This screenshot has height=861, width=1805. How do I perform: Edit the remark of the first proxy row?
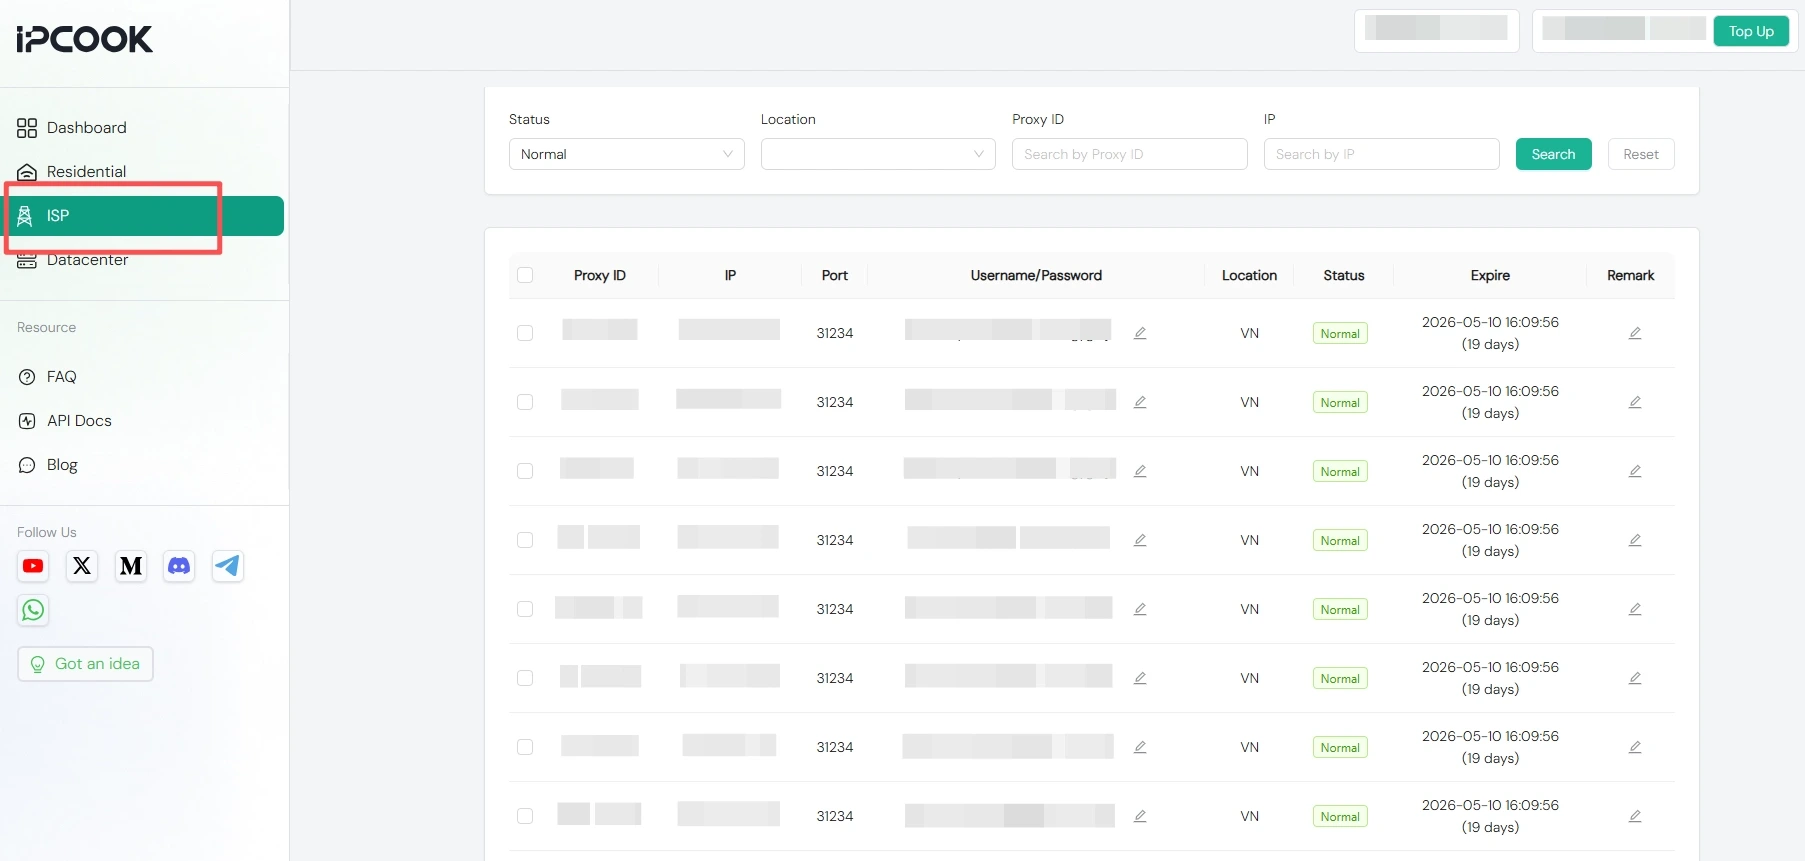tap(1635, 333)
